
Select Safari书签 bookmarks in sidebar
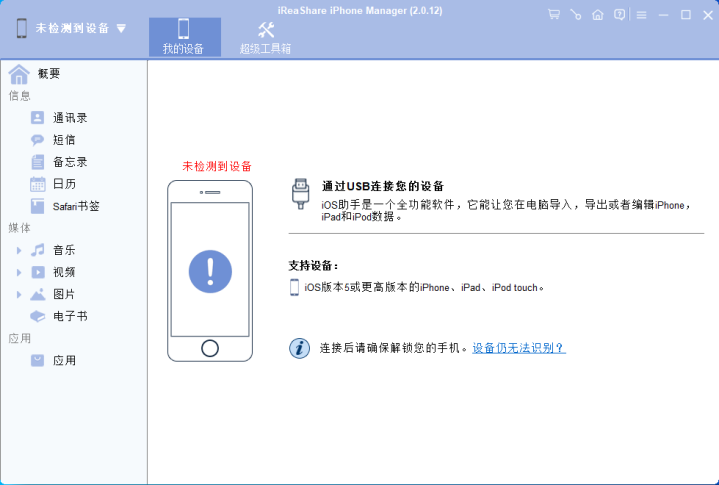[x=76, y=206]
